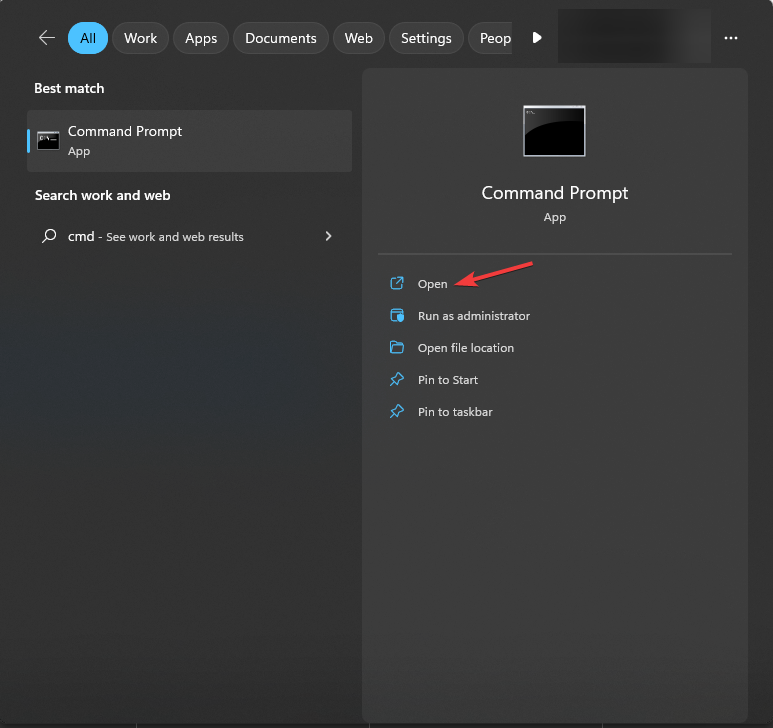Expand cmd web results chevron

coord(328,236)
